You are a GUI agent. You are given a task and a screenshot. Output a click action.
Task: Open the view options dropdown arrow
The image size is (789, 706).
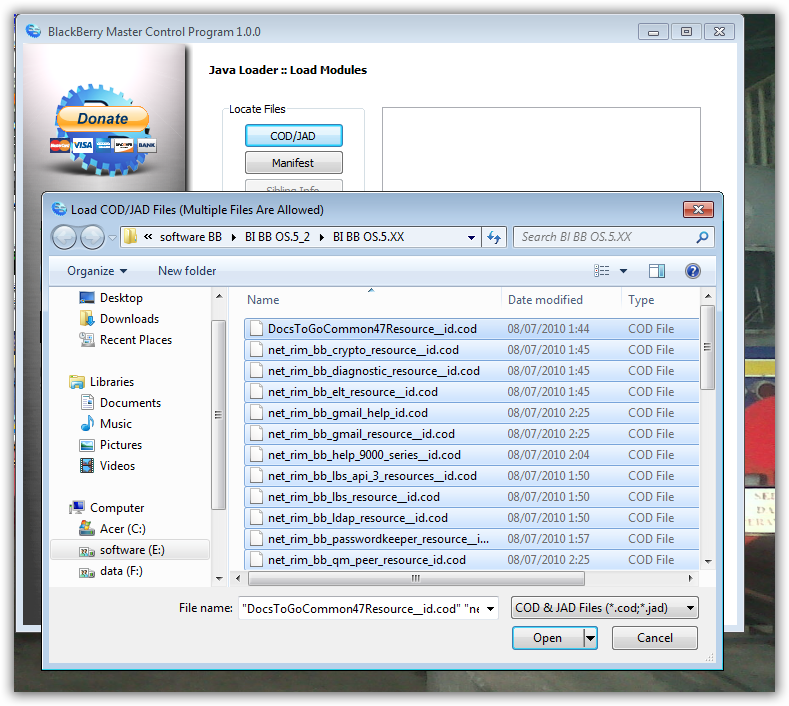623,271
